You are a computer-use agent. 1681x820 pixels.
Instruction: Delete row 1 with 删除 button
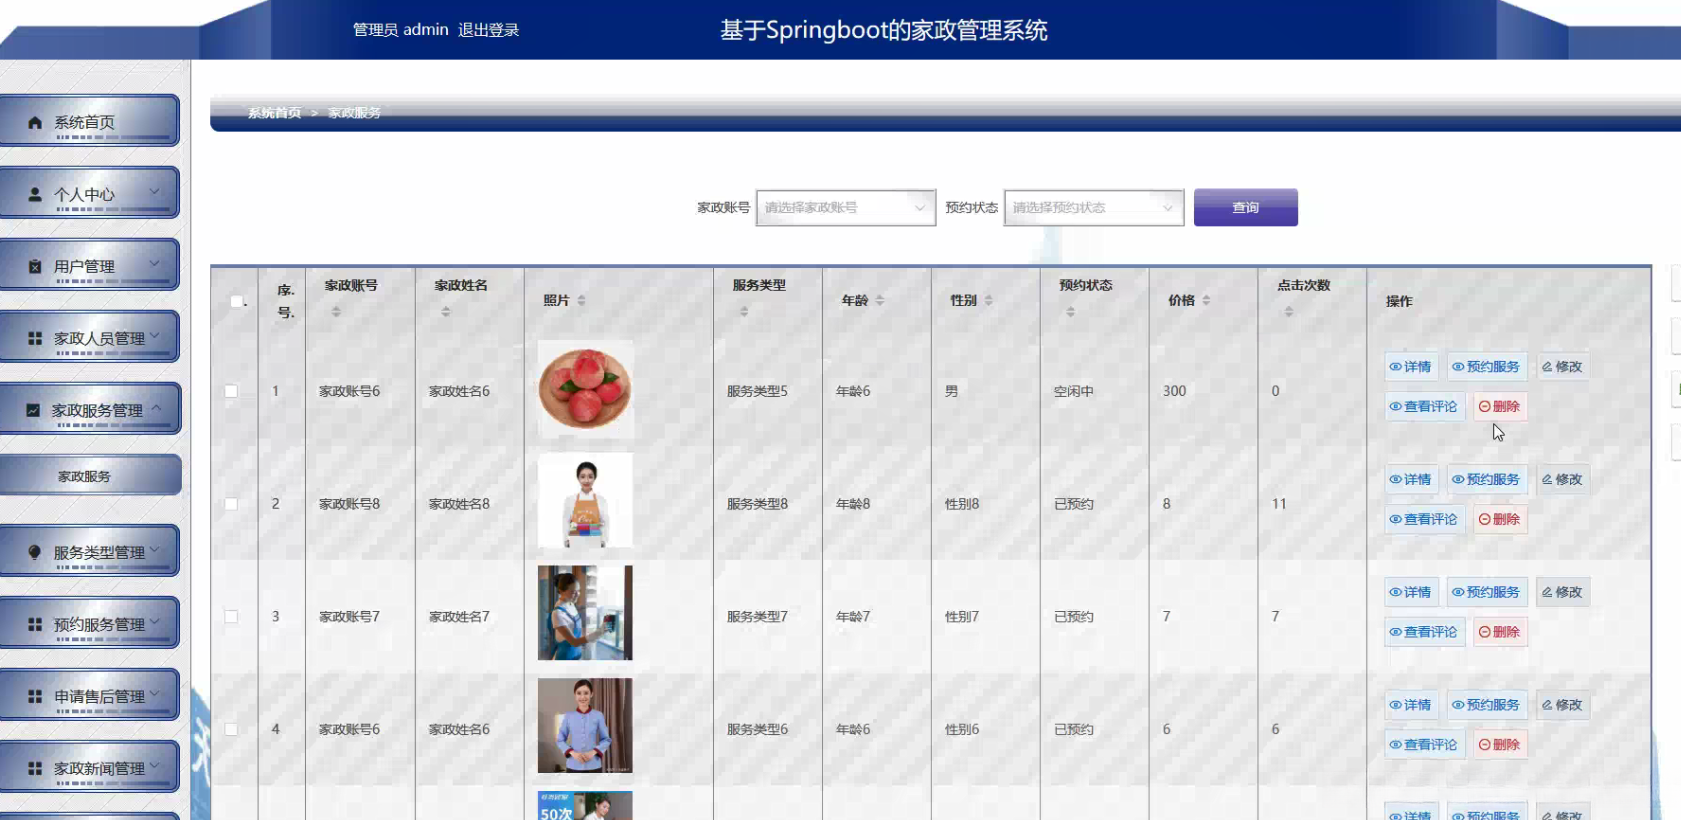(x=1500, y=407)
